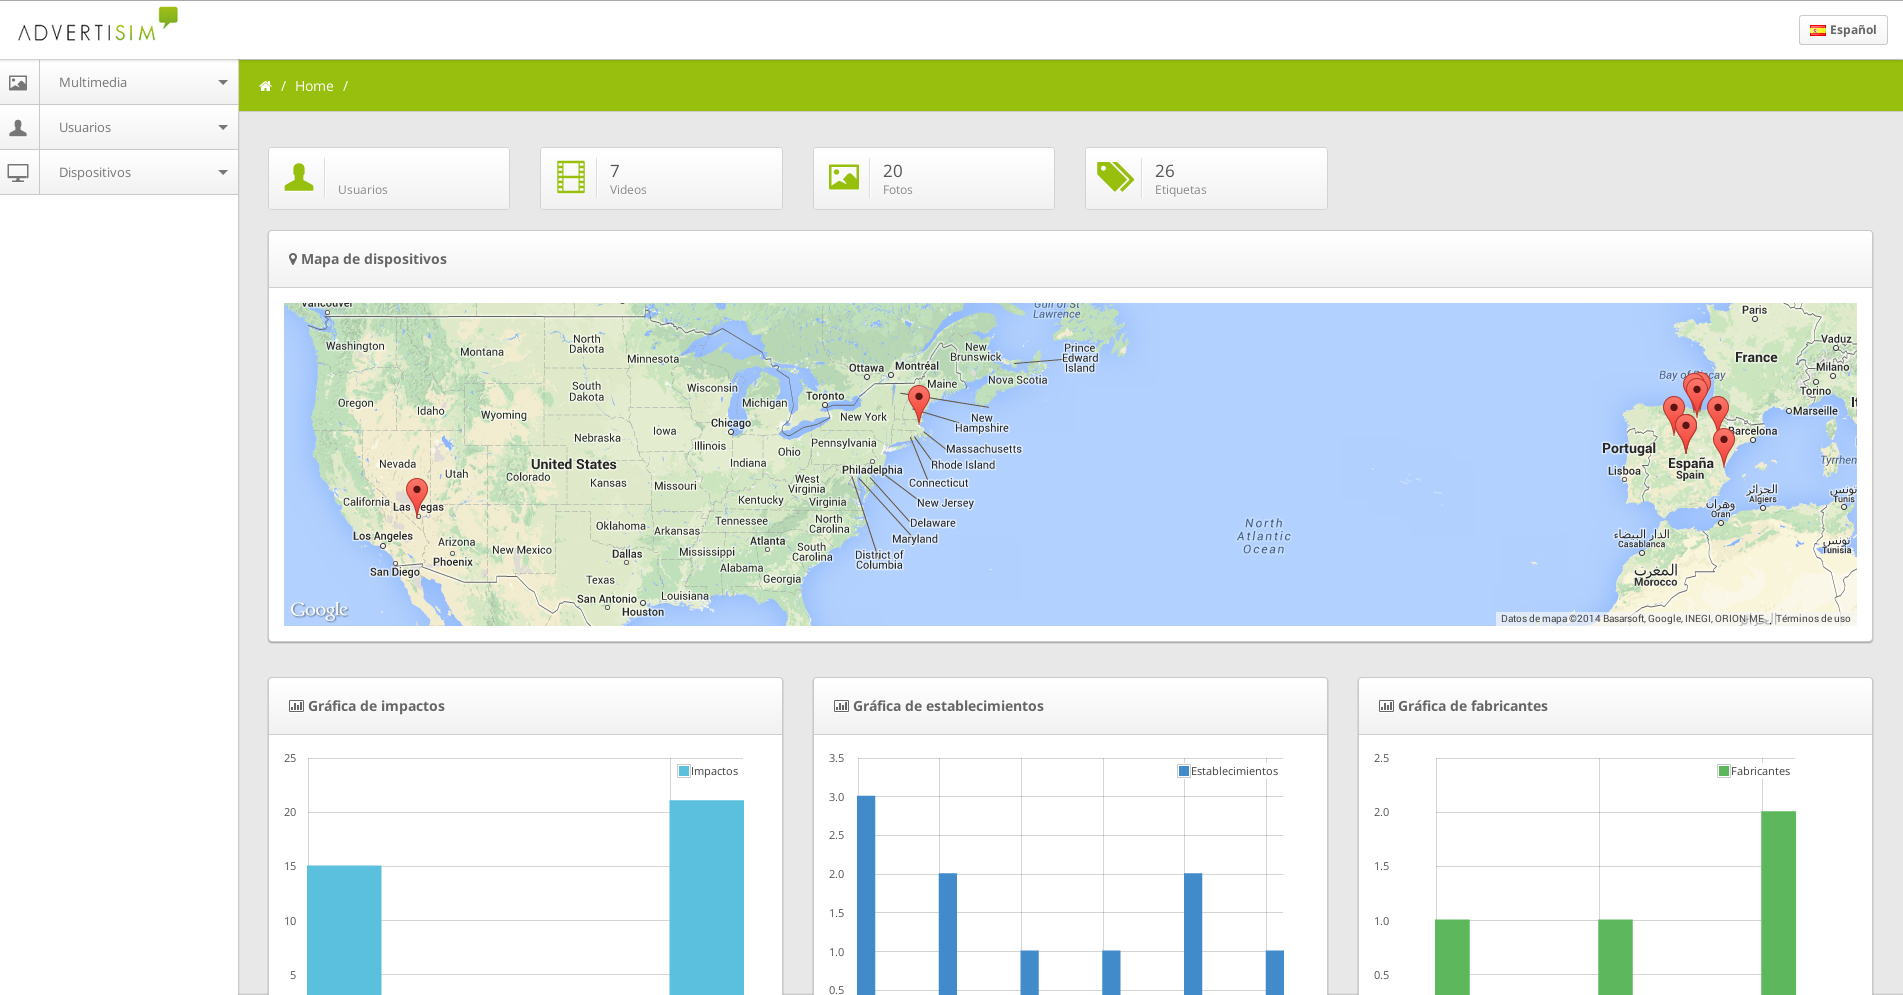Click the Gráfica de fabricantes title
1903x995 pixels.
click(1472, 706)
